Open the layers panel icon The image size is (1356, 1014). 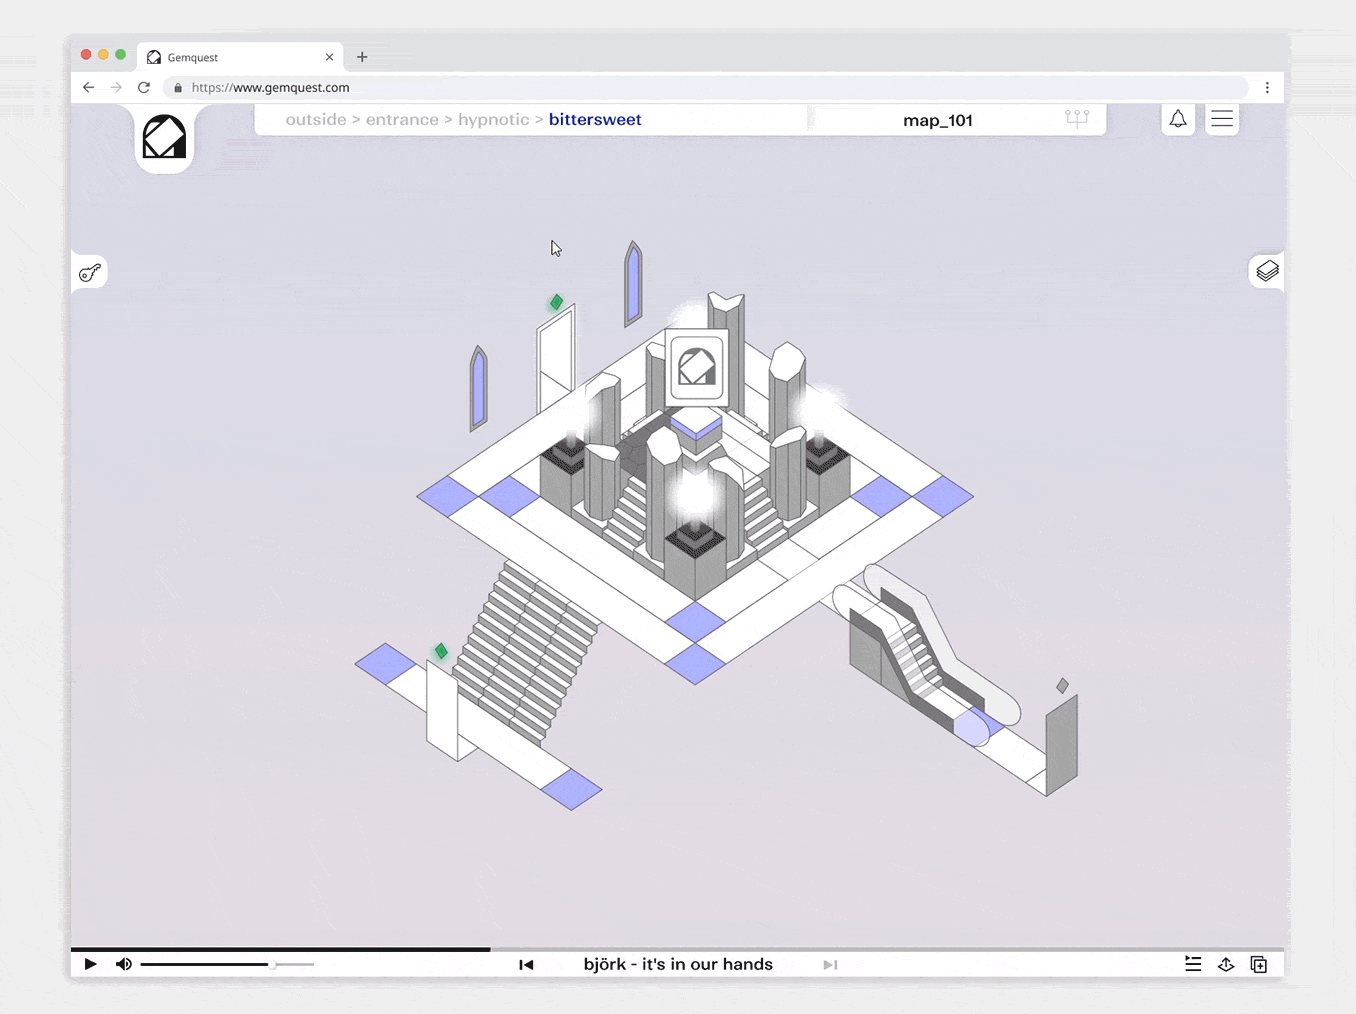1267,271
